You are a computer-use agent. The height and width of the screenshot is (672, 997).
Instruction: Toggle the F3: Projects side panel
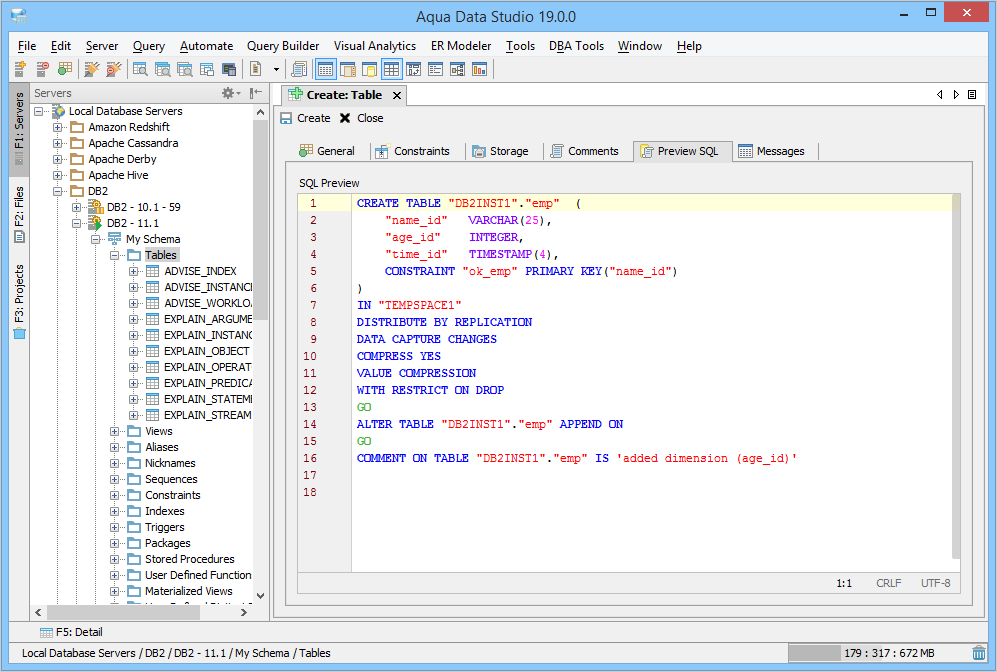pos(19,300)
